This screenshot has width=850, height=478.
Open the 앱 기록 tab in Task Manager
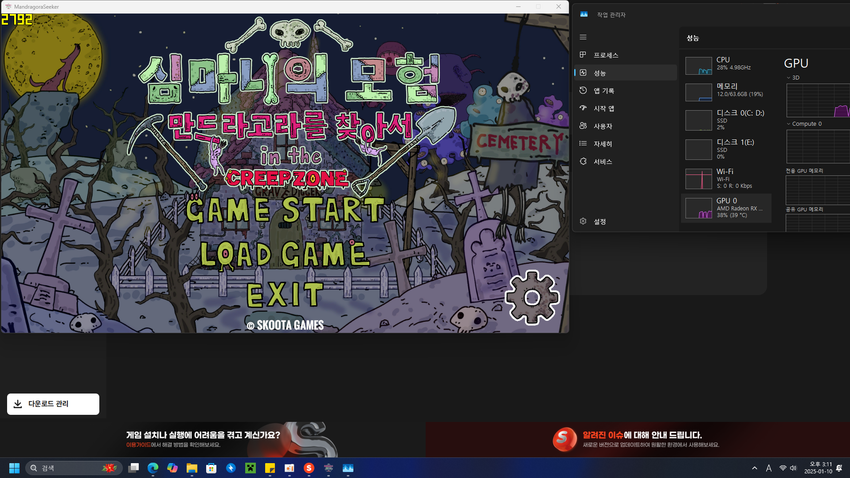[x=626, y=91]
